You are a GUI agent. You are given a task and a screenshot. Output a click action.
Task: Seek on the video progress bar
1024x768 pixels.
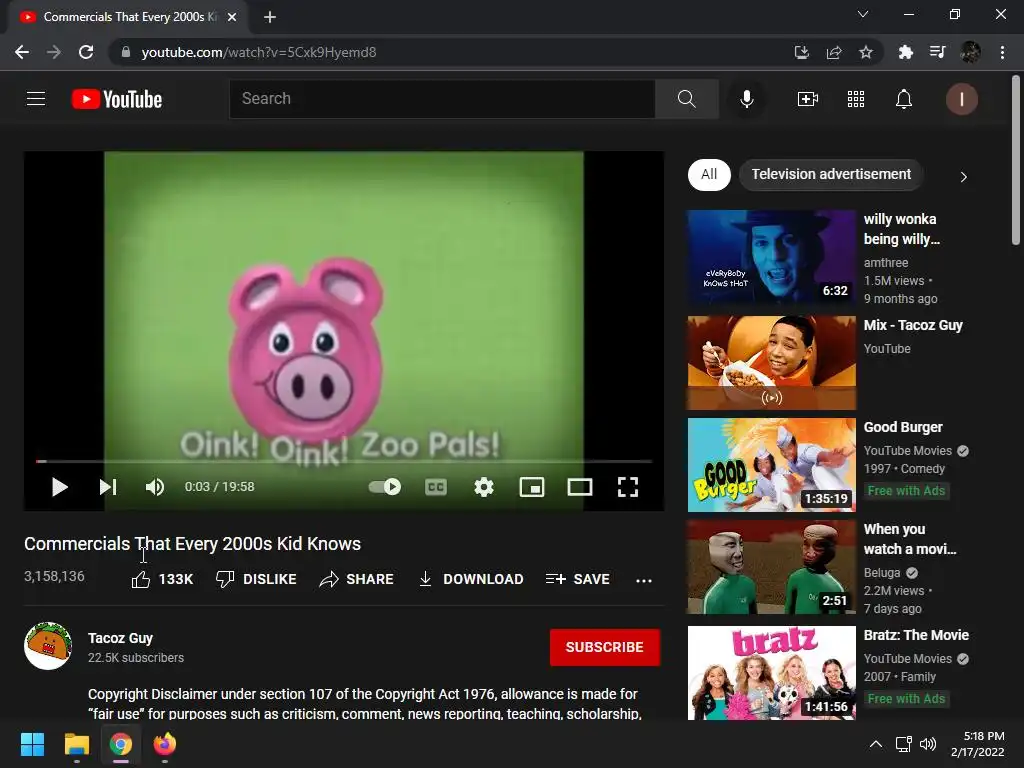pyautogui.click(x=344, y=461)
